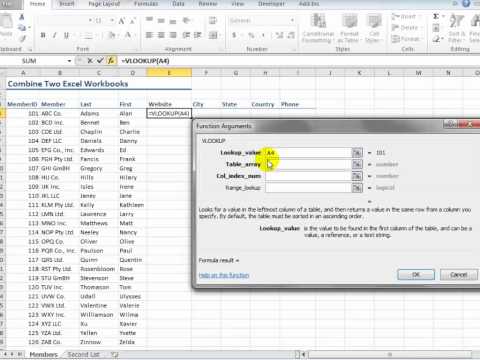Image resolution: width=480 pixels, height=360 pixels.
Task: Click the Shrink Font icon
Action: (x=132, y=21)
